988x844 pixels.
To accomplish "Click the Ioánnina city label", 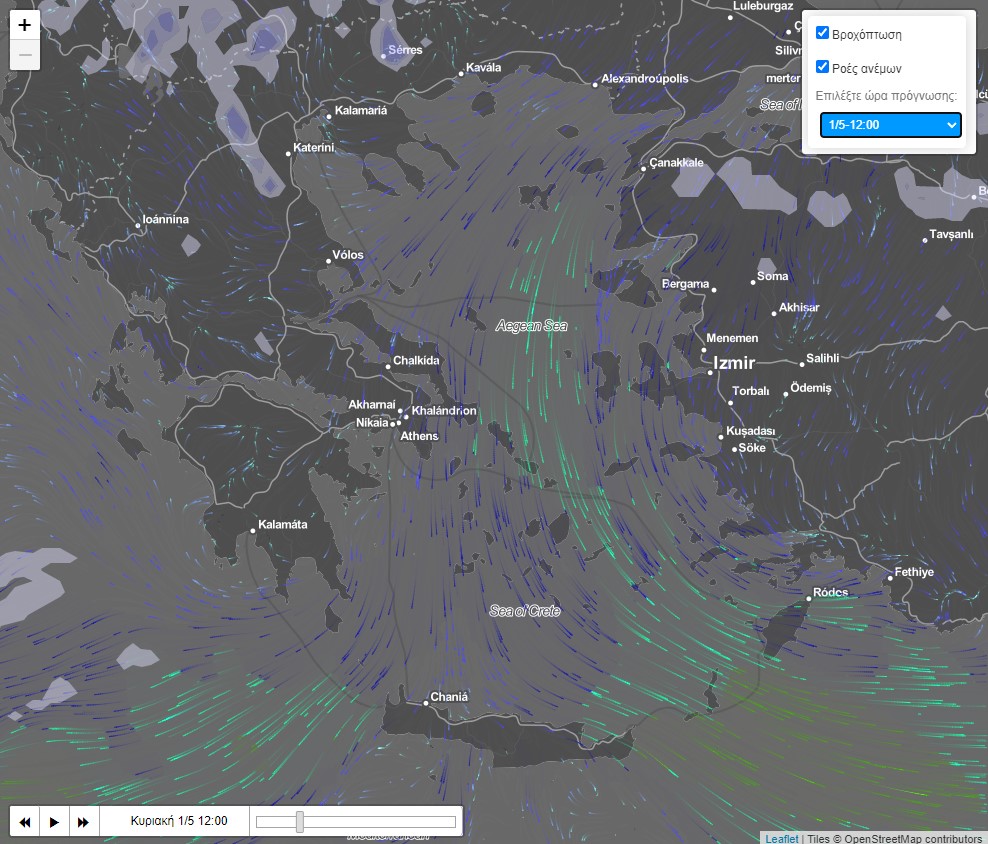I will (166, 219).
